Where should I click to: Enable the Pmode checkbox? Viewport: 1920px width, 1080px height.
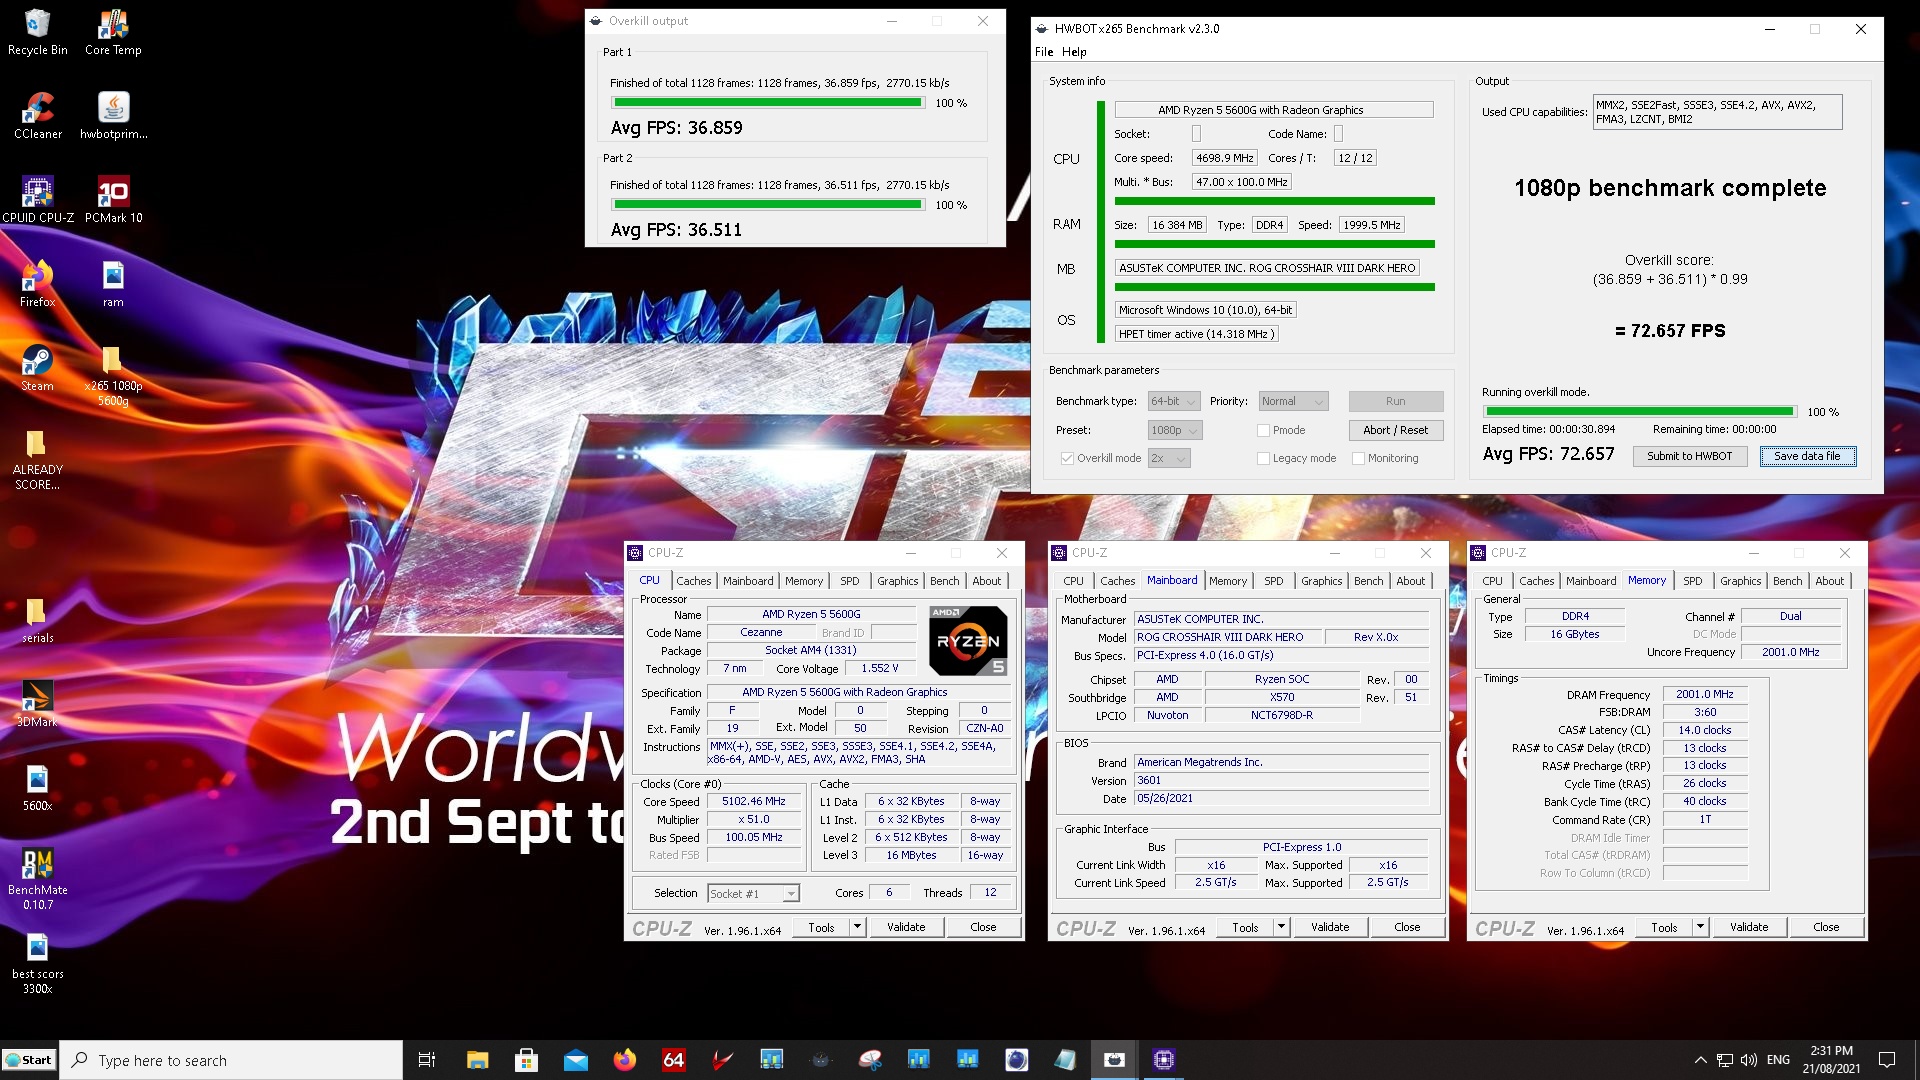tap(1263, 430)
